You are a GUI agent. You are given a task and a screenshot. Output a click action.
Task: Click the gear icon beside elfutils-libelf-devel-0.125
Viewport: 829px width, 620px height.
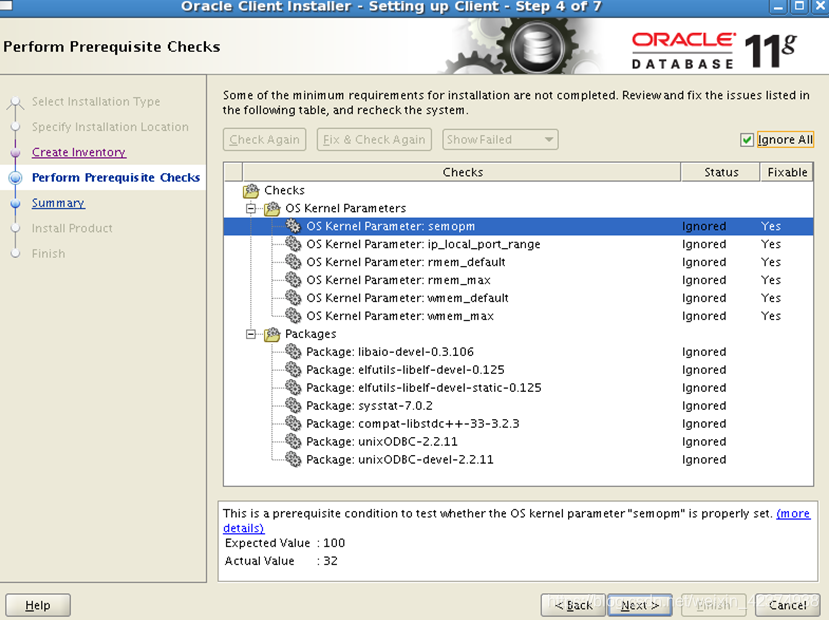[293, 369]
